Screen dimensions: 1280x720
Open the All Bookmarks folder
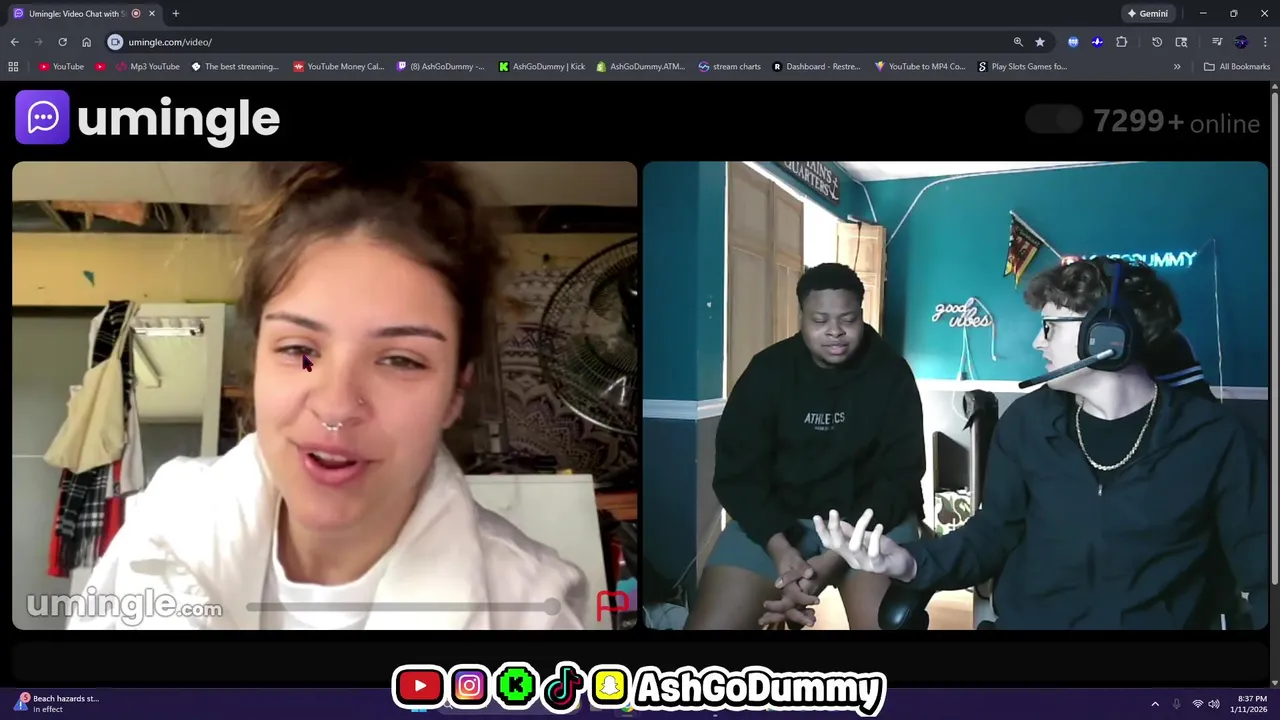pos(1237,67)
